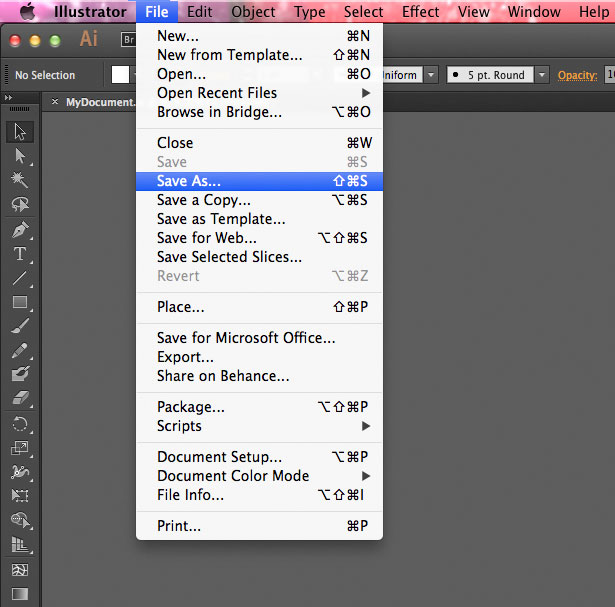Select the Paintbrush tool
This screenshot has width=615, height=607.
pyautogui.click(x=20, y=326)
